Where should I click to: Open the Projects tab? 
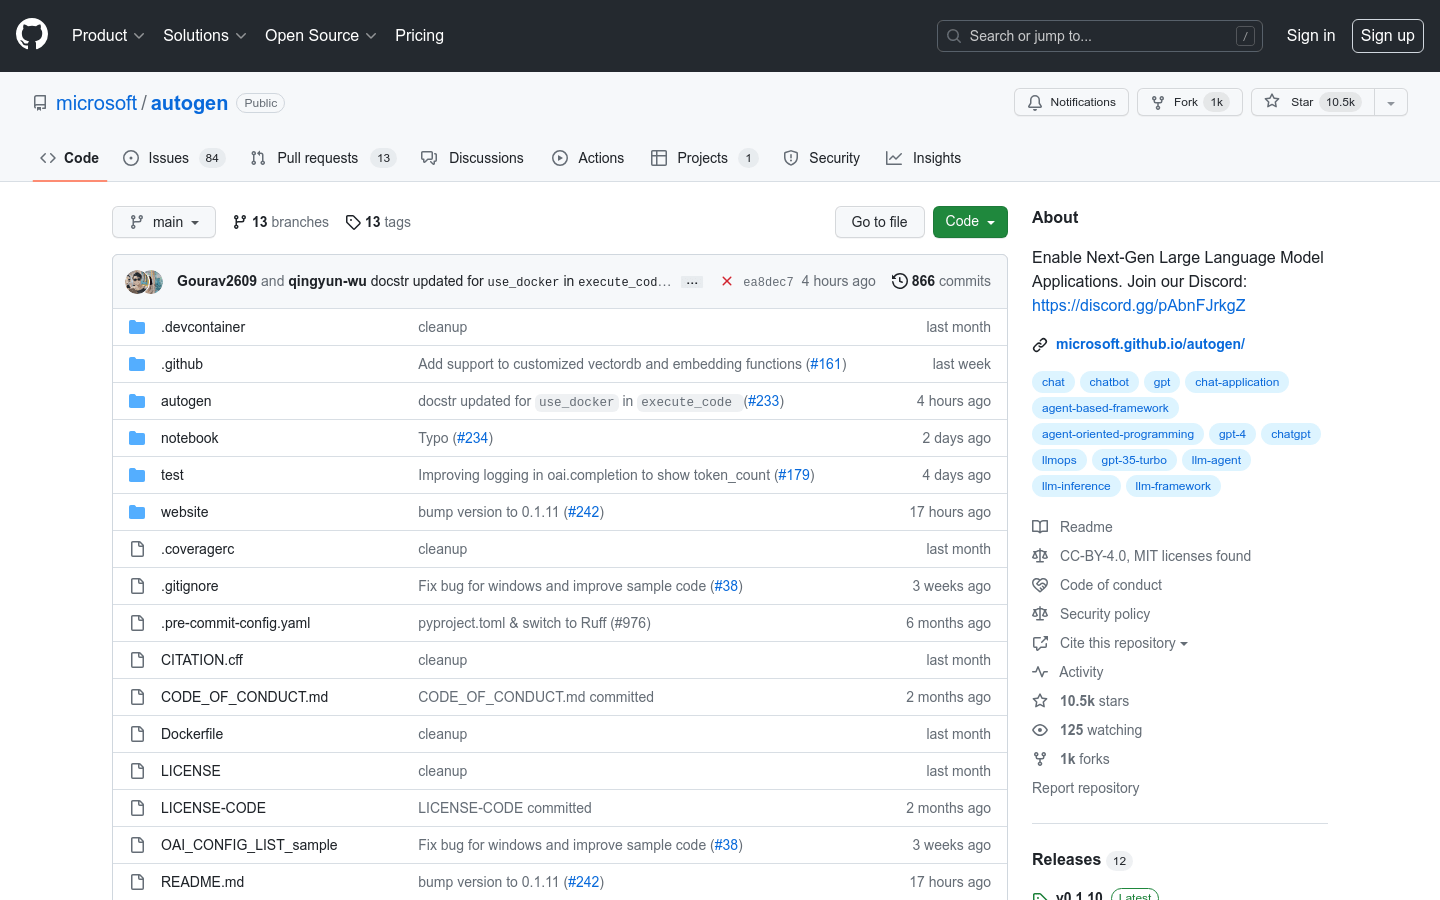(704, 158)
